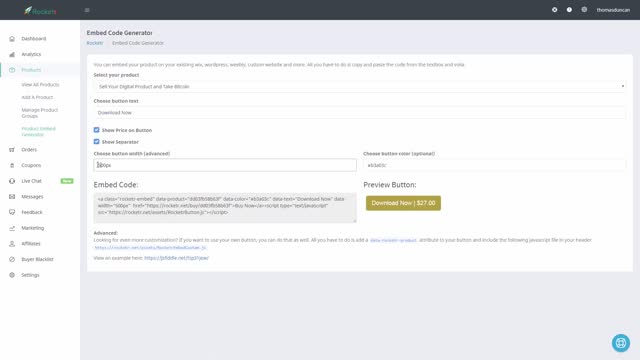Open Live Chat in the sidebar

(x=31, y=181)
